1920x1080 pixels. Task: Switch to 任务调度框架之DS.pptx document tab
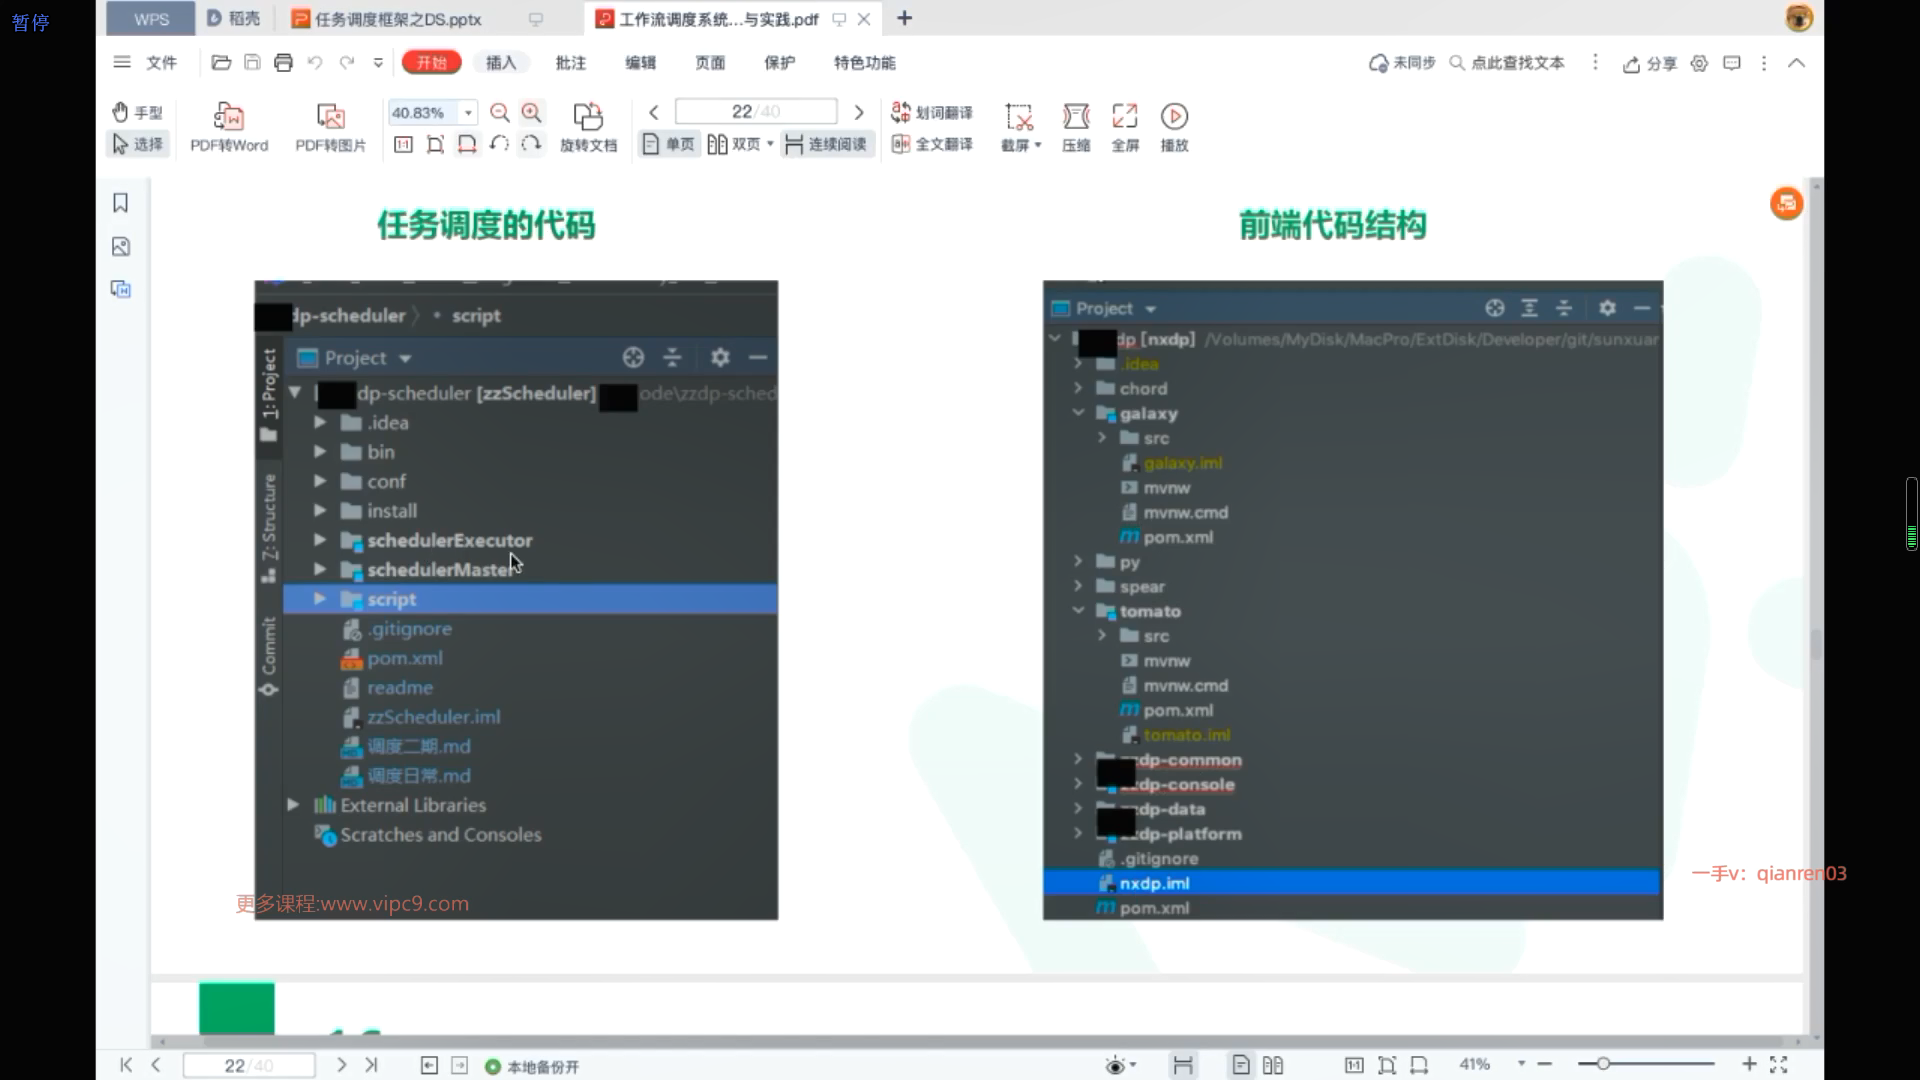coord(397,19)
